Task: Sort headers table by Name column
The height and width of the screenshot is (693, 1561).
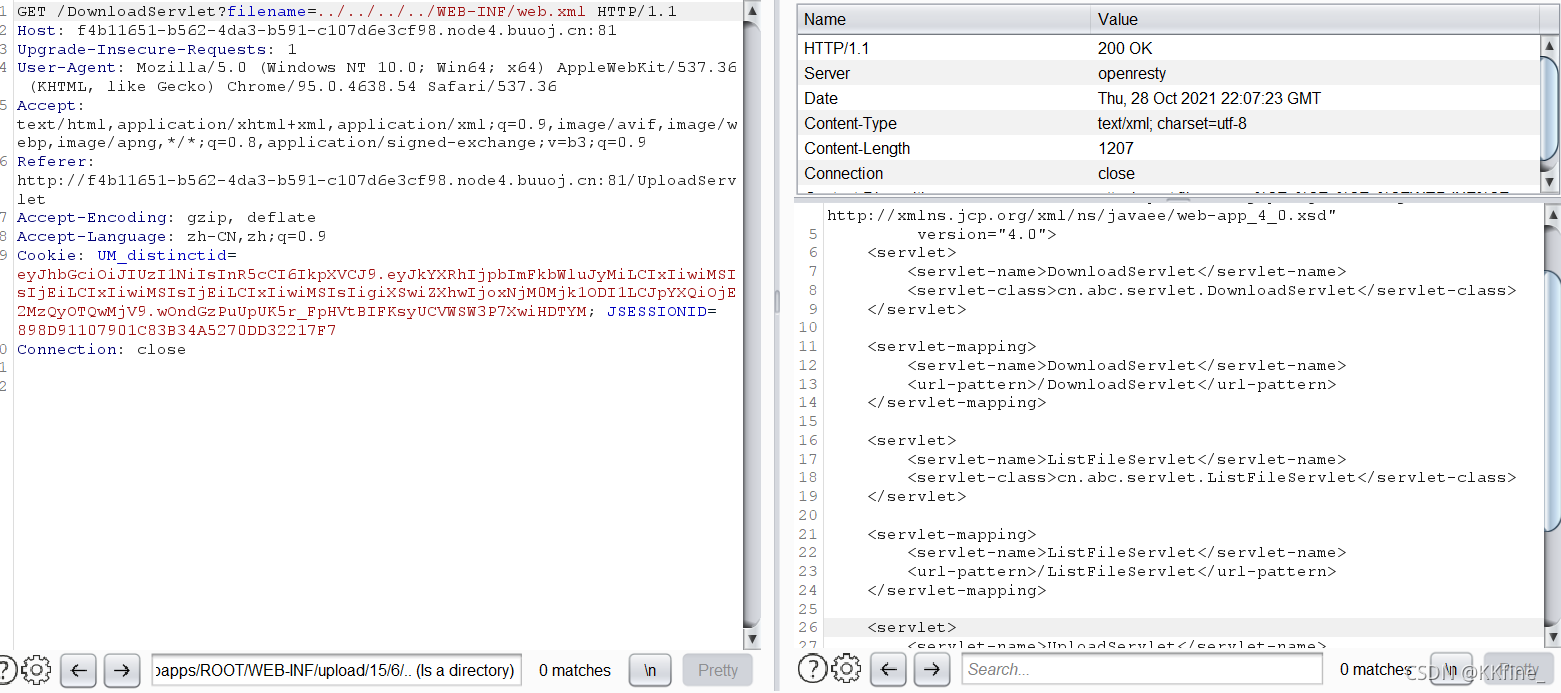Action: (944, 19)
